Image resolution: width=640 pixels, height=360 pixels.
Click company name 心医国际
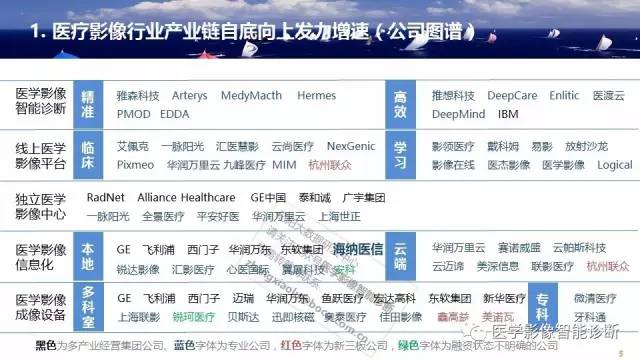248,269
